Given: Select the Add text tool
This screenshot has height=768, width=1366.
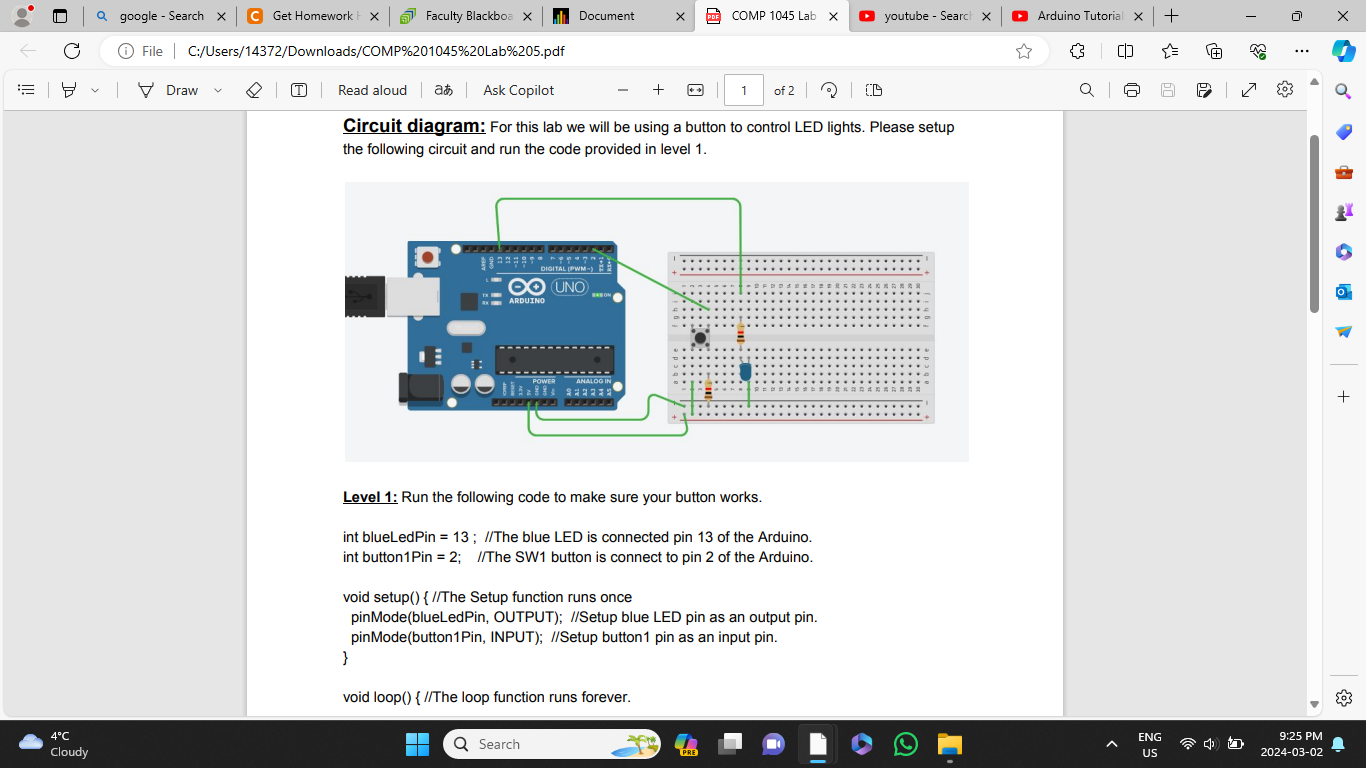Looking at the screenshot, I should tap(298, 90).
